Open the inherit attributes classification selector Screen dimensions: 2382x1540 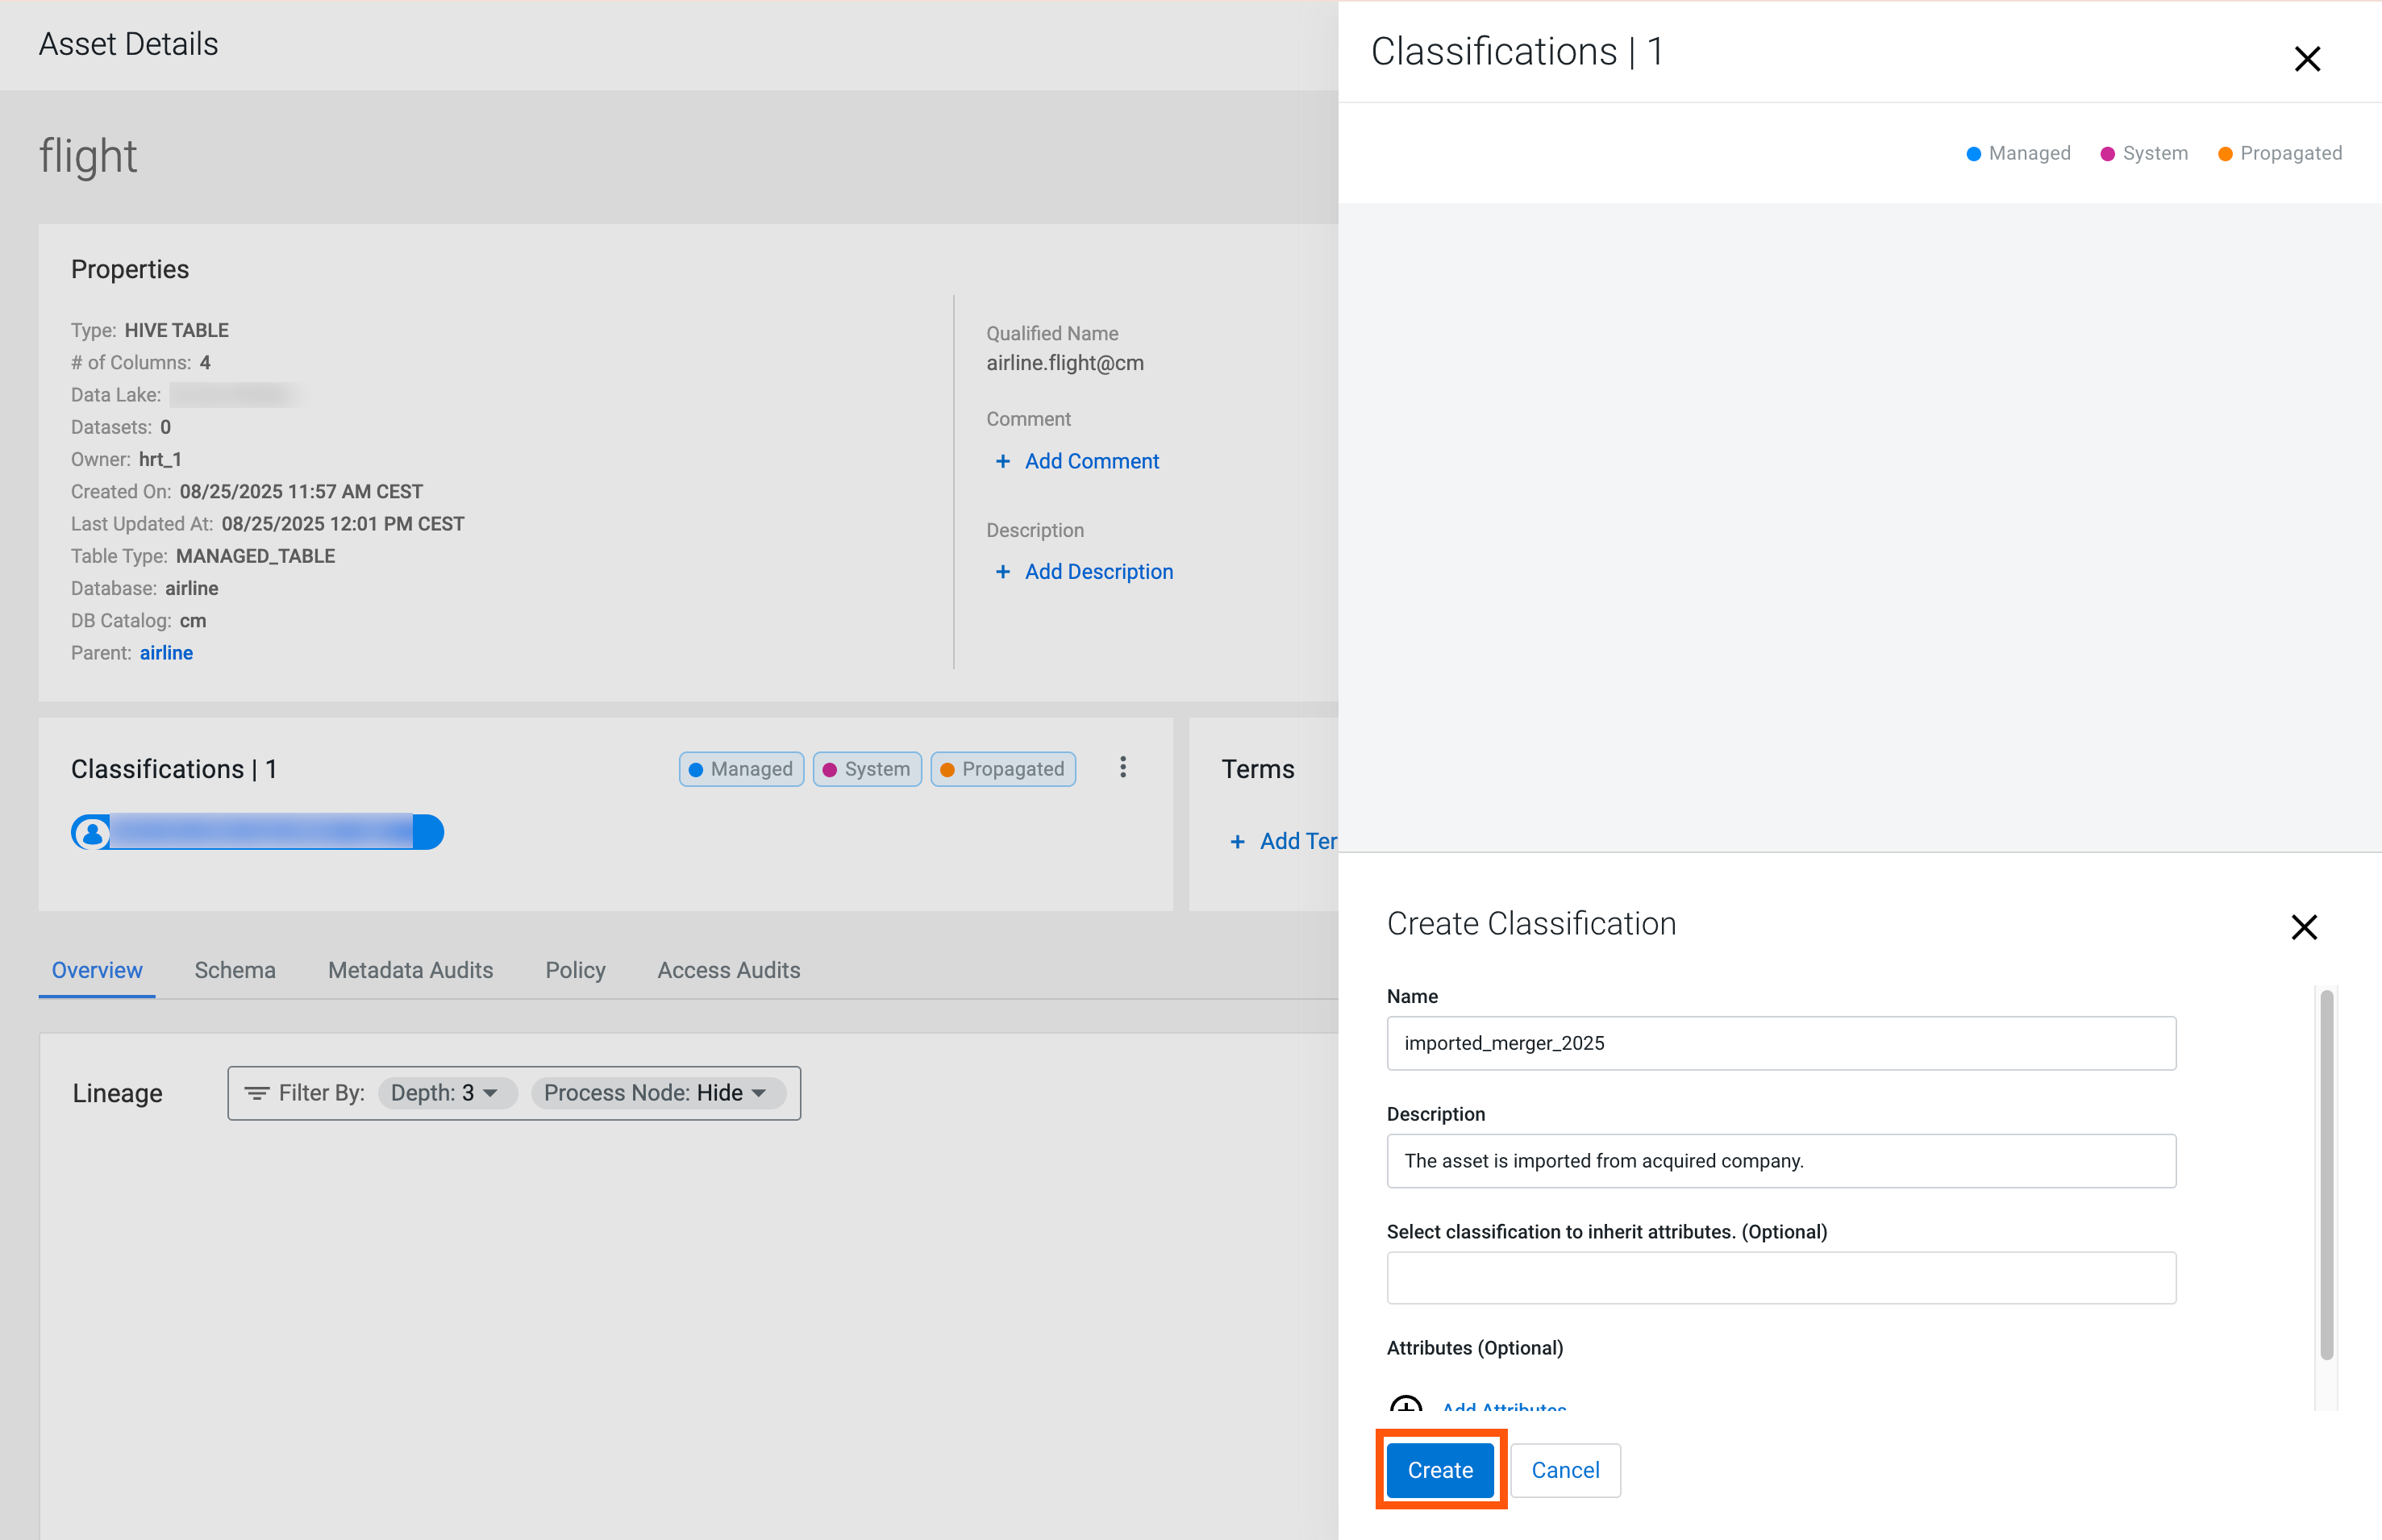pos(1780,1277)
